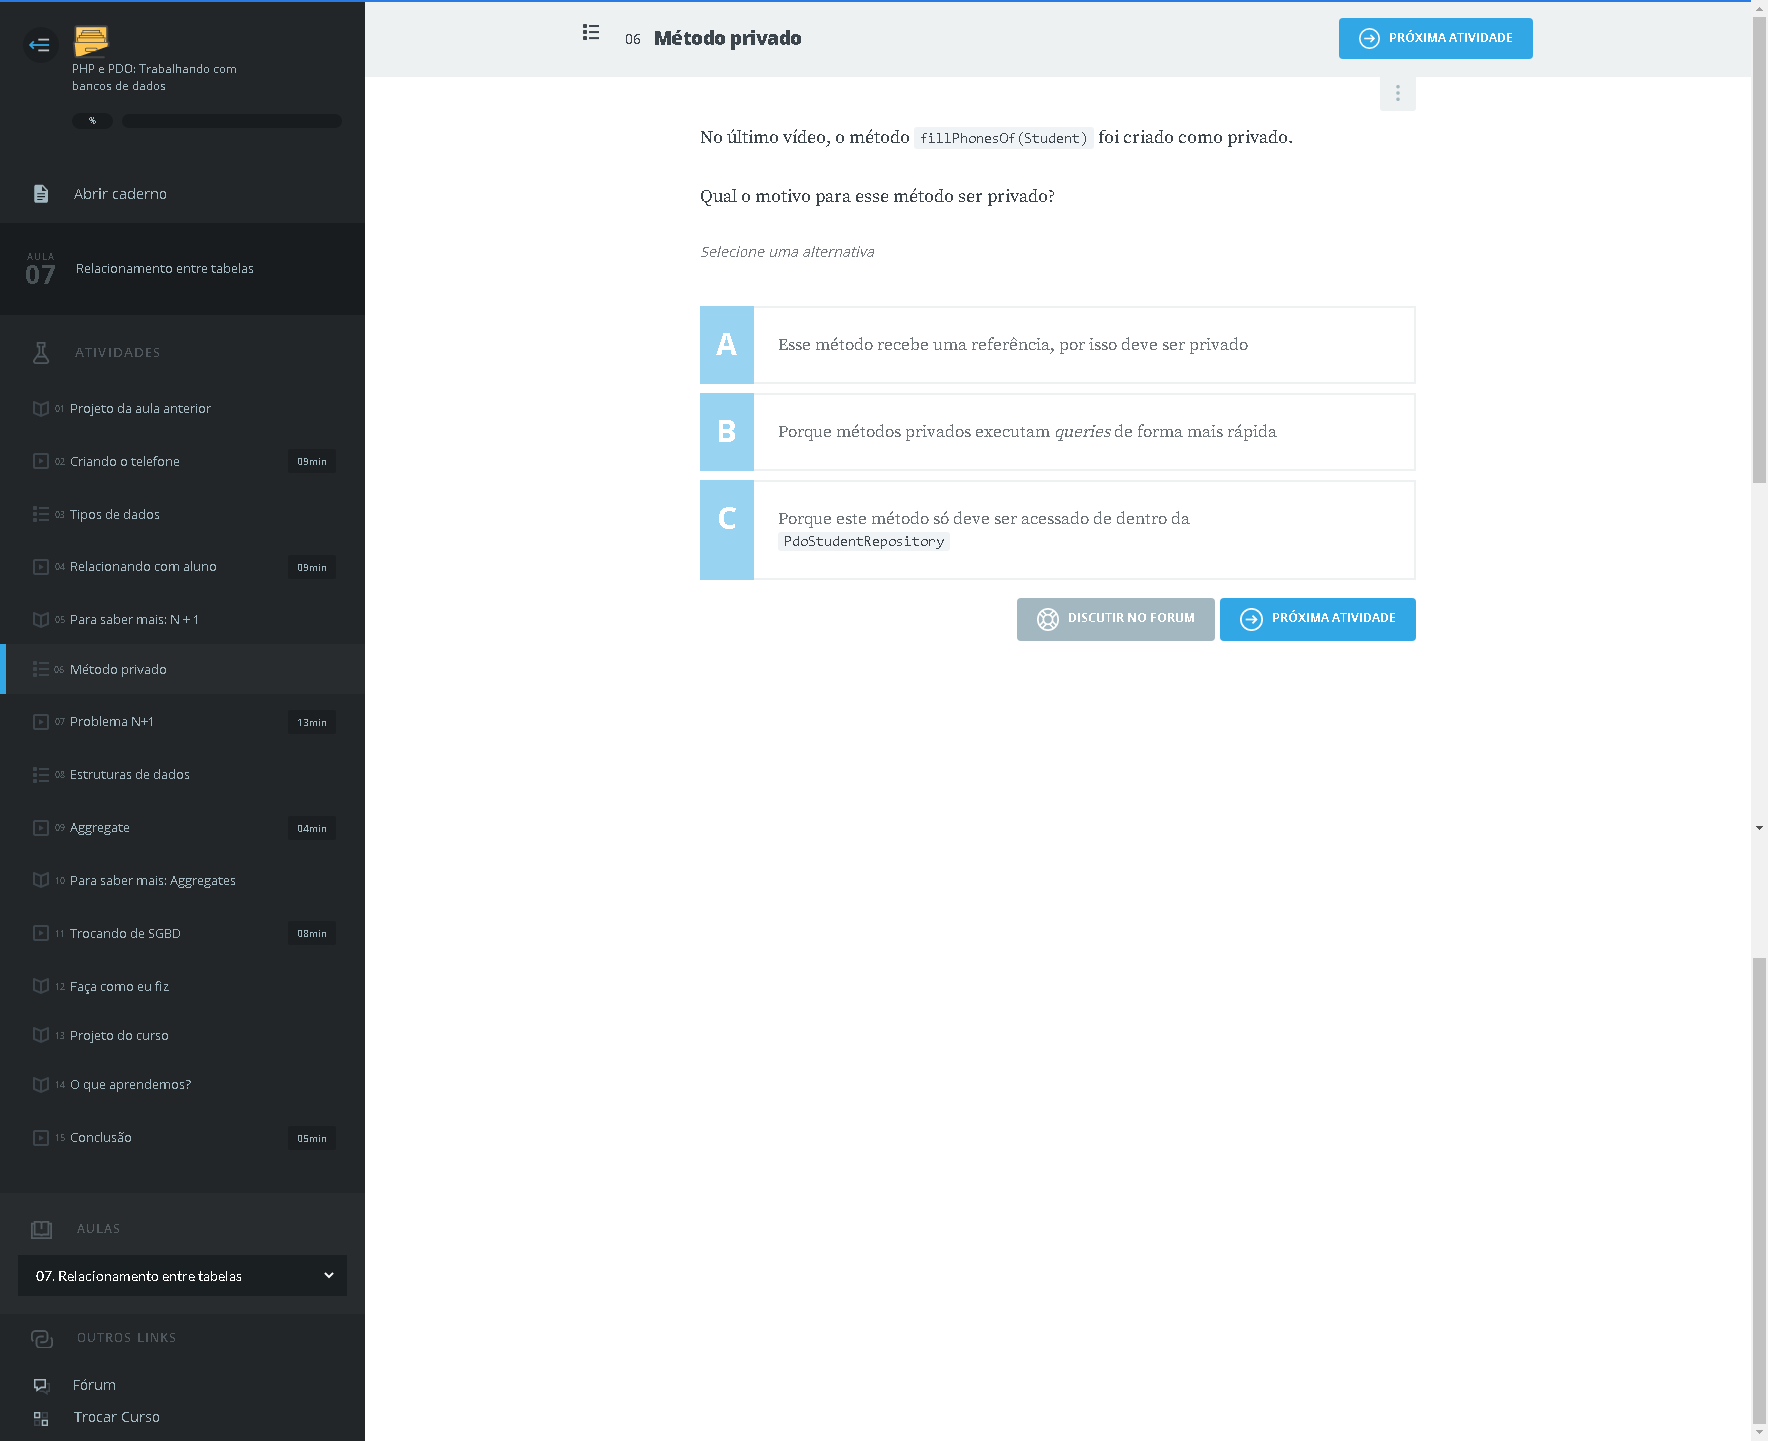Click the PHP e PDO course logo icon
The image size is (1768, 1441).
coord(91,41)
